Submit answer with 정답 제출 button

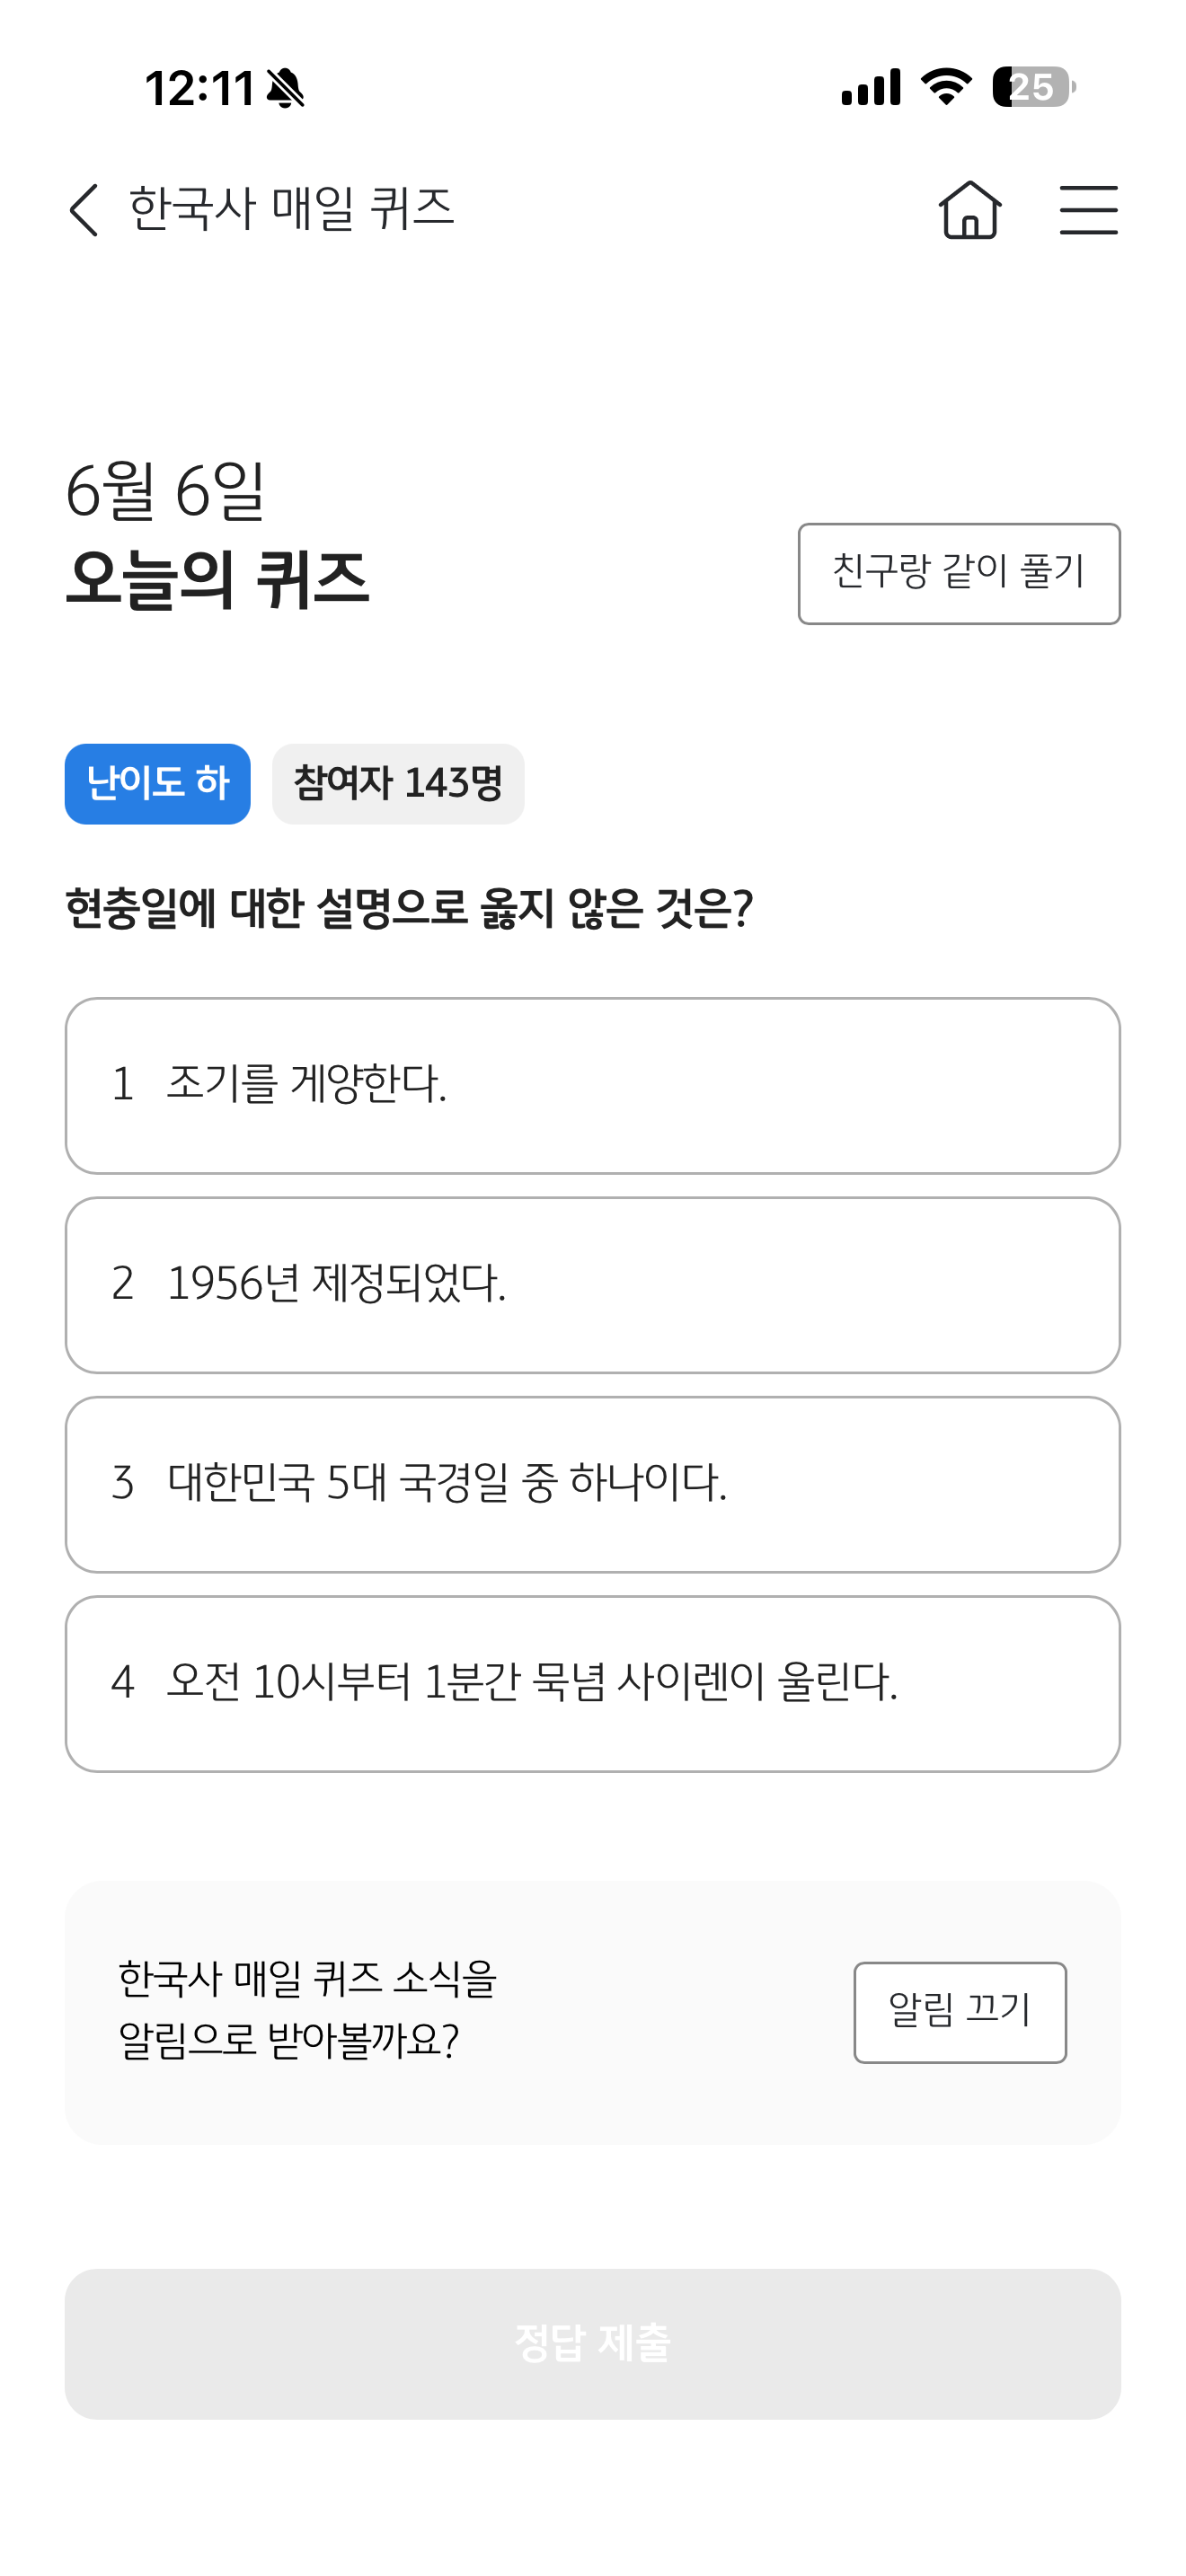593,2343
